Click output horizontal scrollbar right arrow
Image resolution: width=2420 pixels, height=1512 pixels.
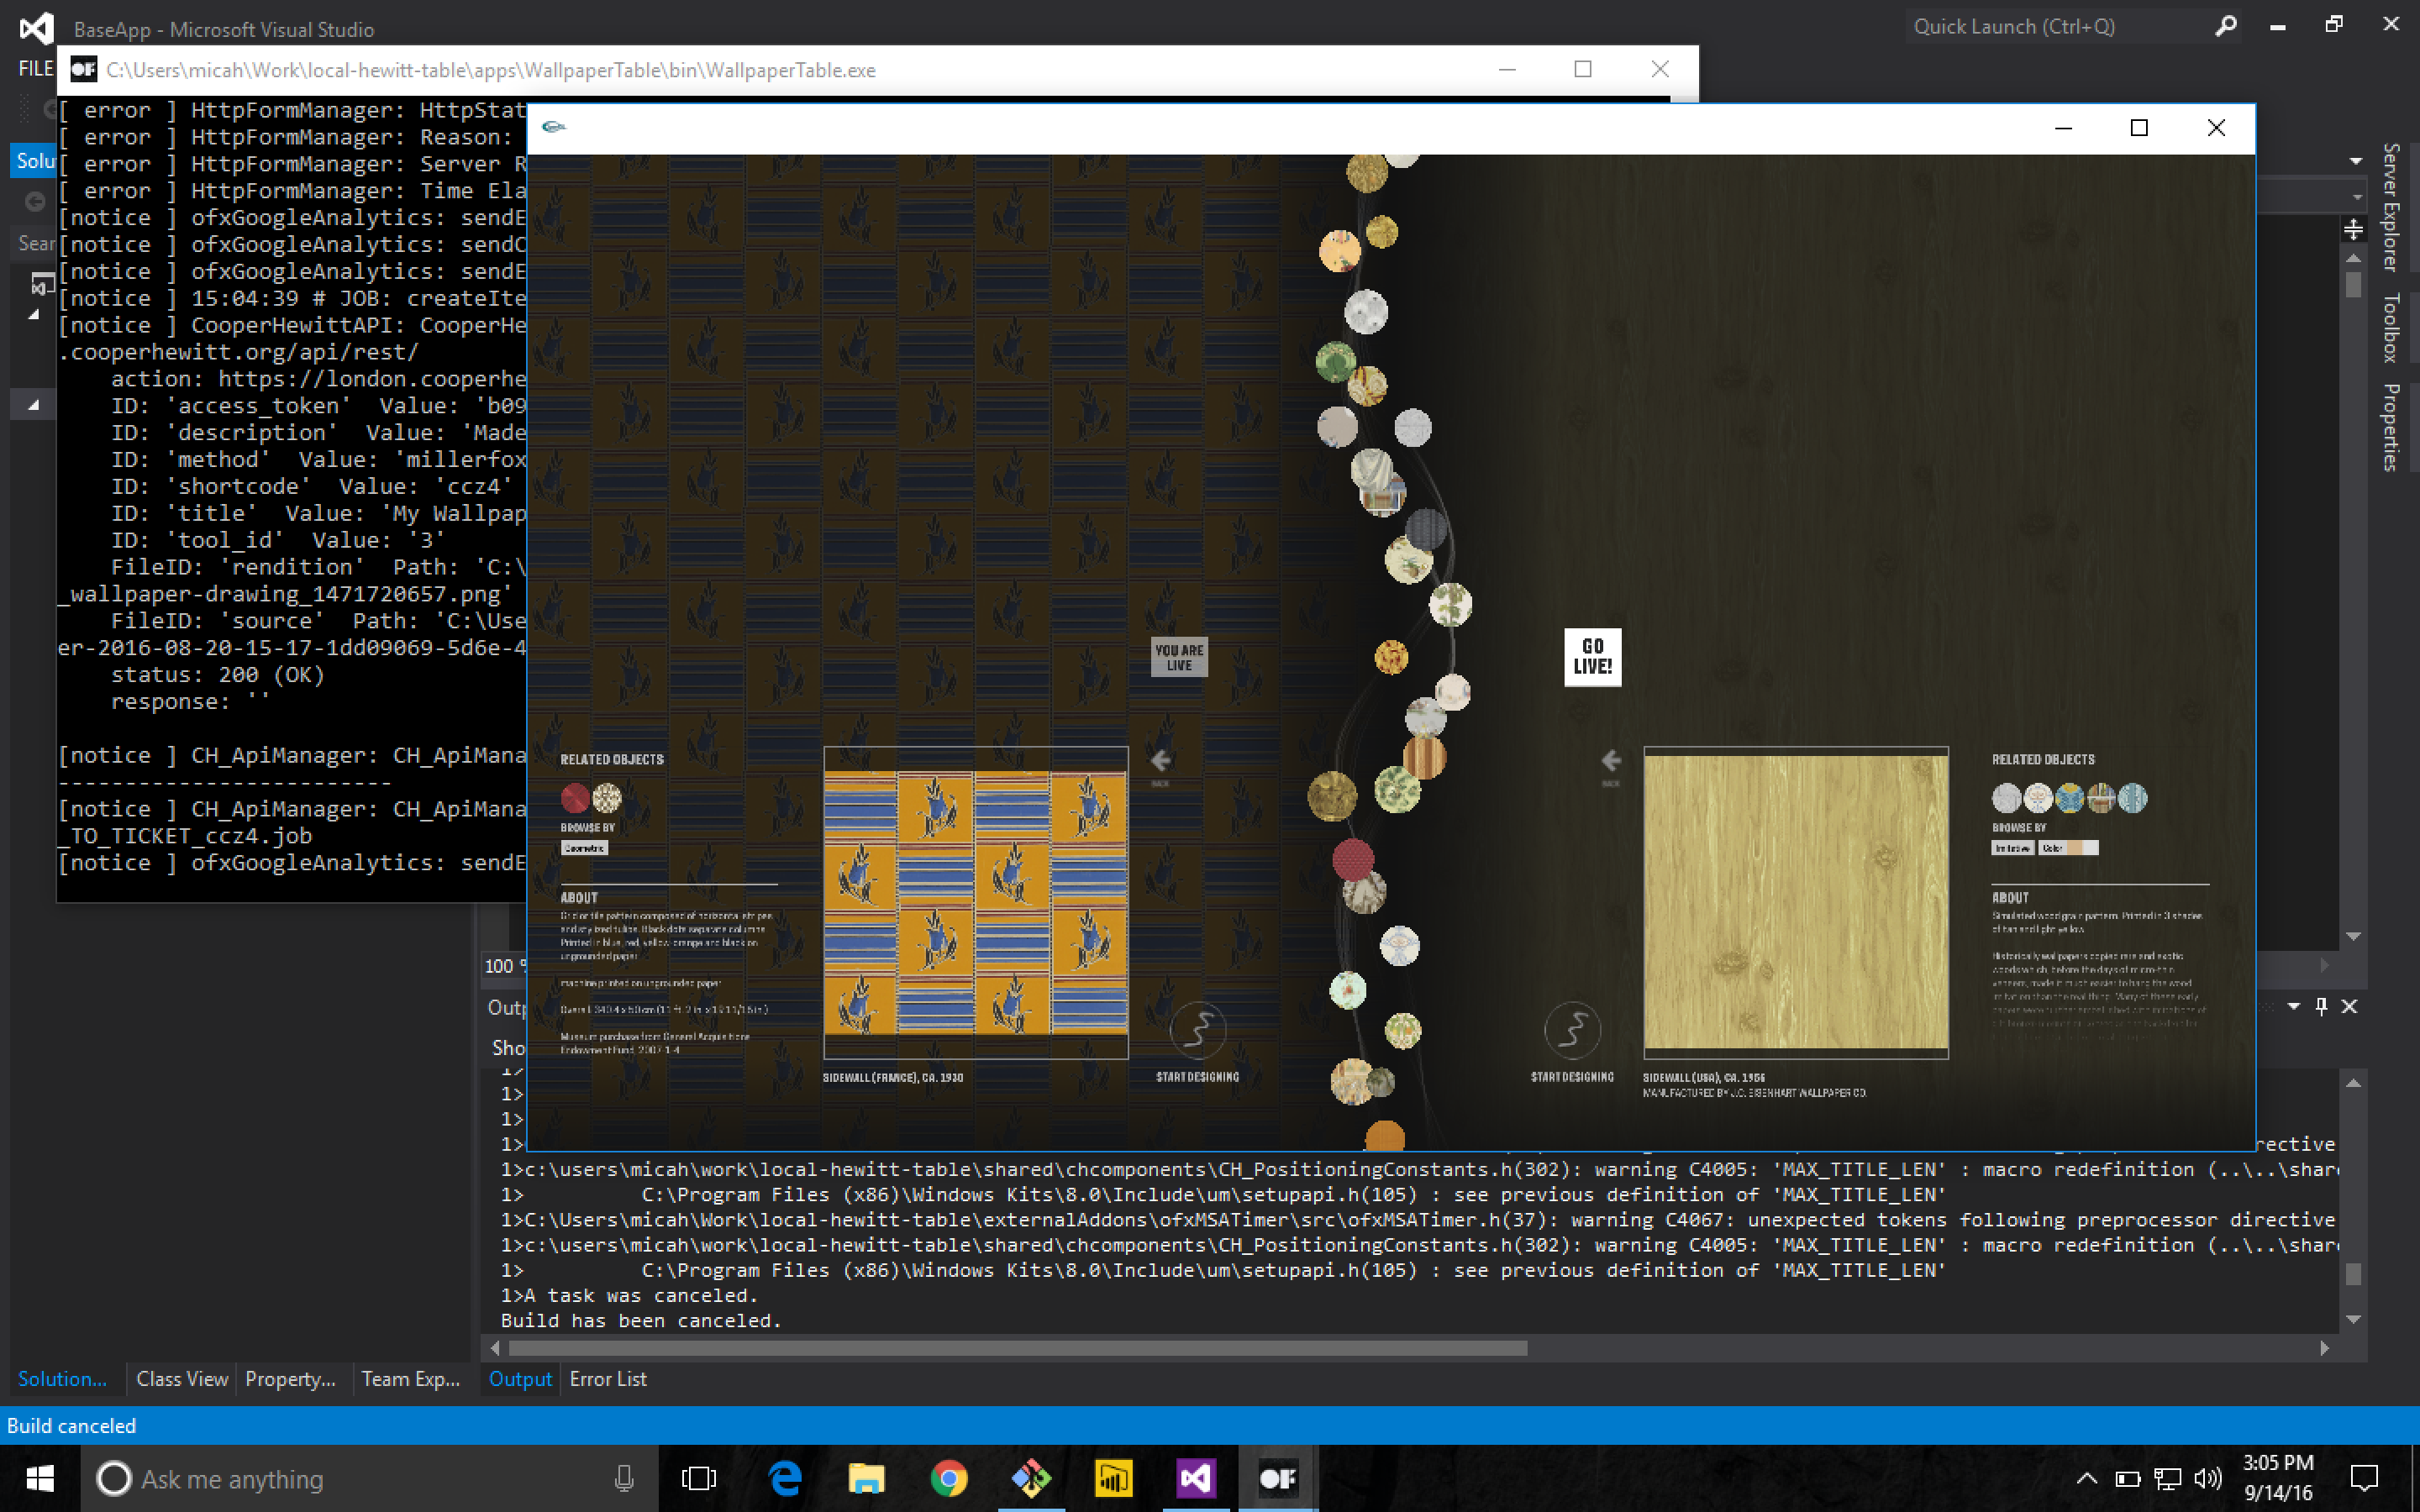tap(2325, 1349)
